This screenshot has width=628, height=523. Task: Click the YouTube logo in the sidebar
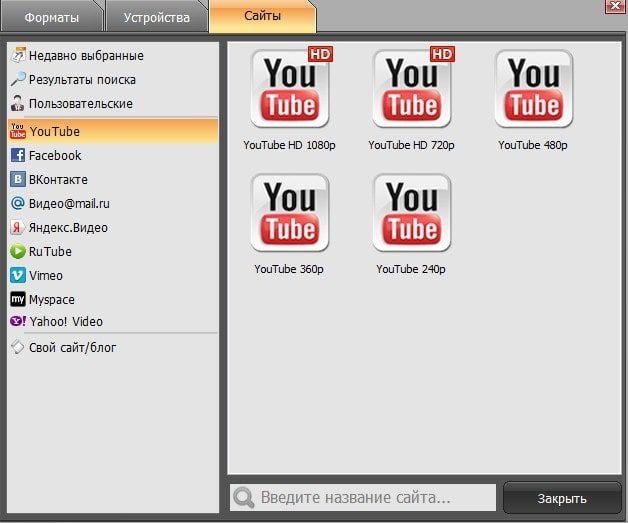[18, 131]
